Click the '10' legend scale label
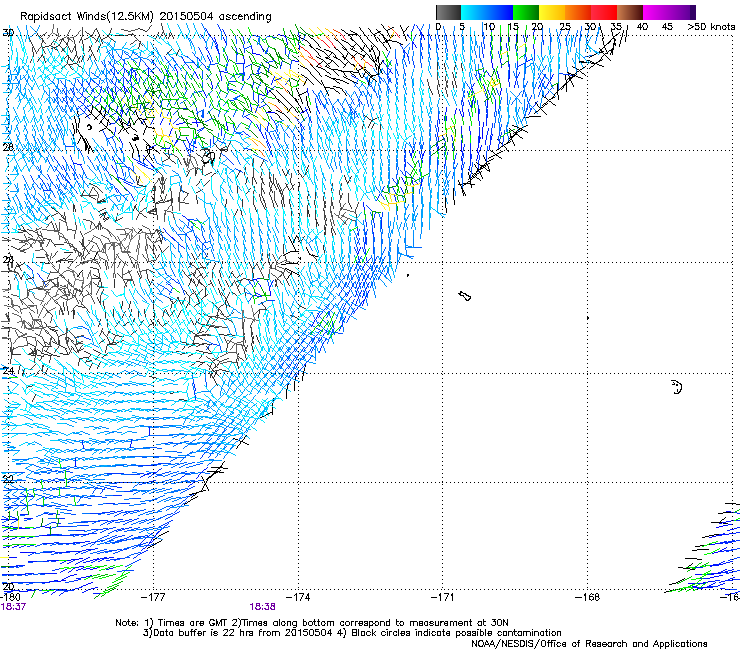This screenshot has height=650, width=740. point(489,26)
